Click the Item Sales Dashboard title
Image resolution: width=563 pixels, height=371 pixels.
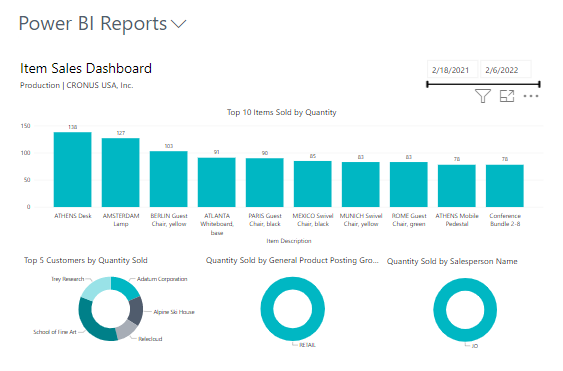tap(86, 68)
